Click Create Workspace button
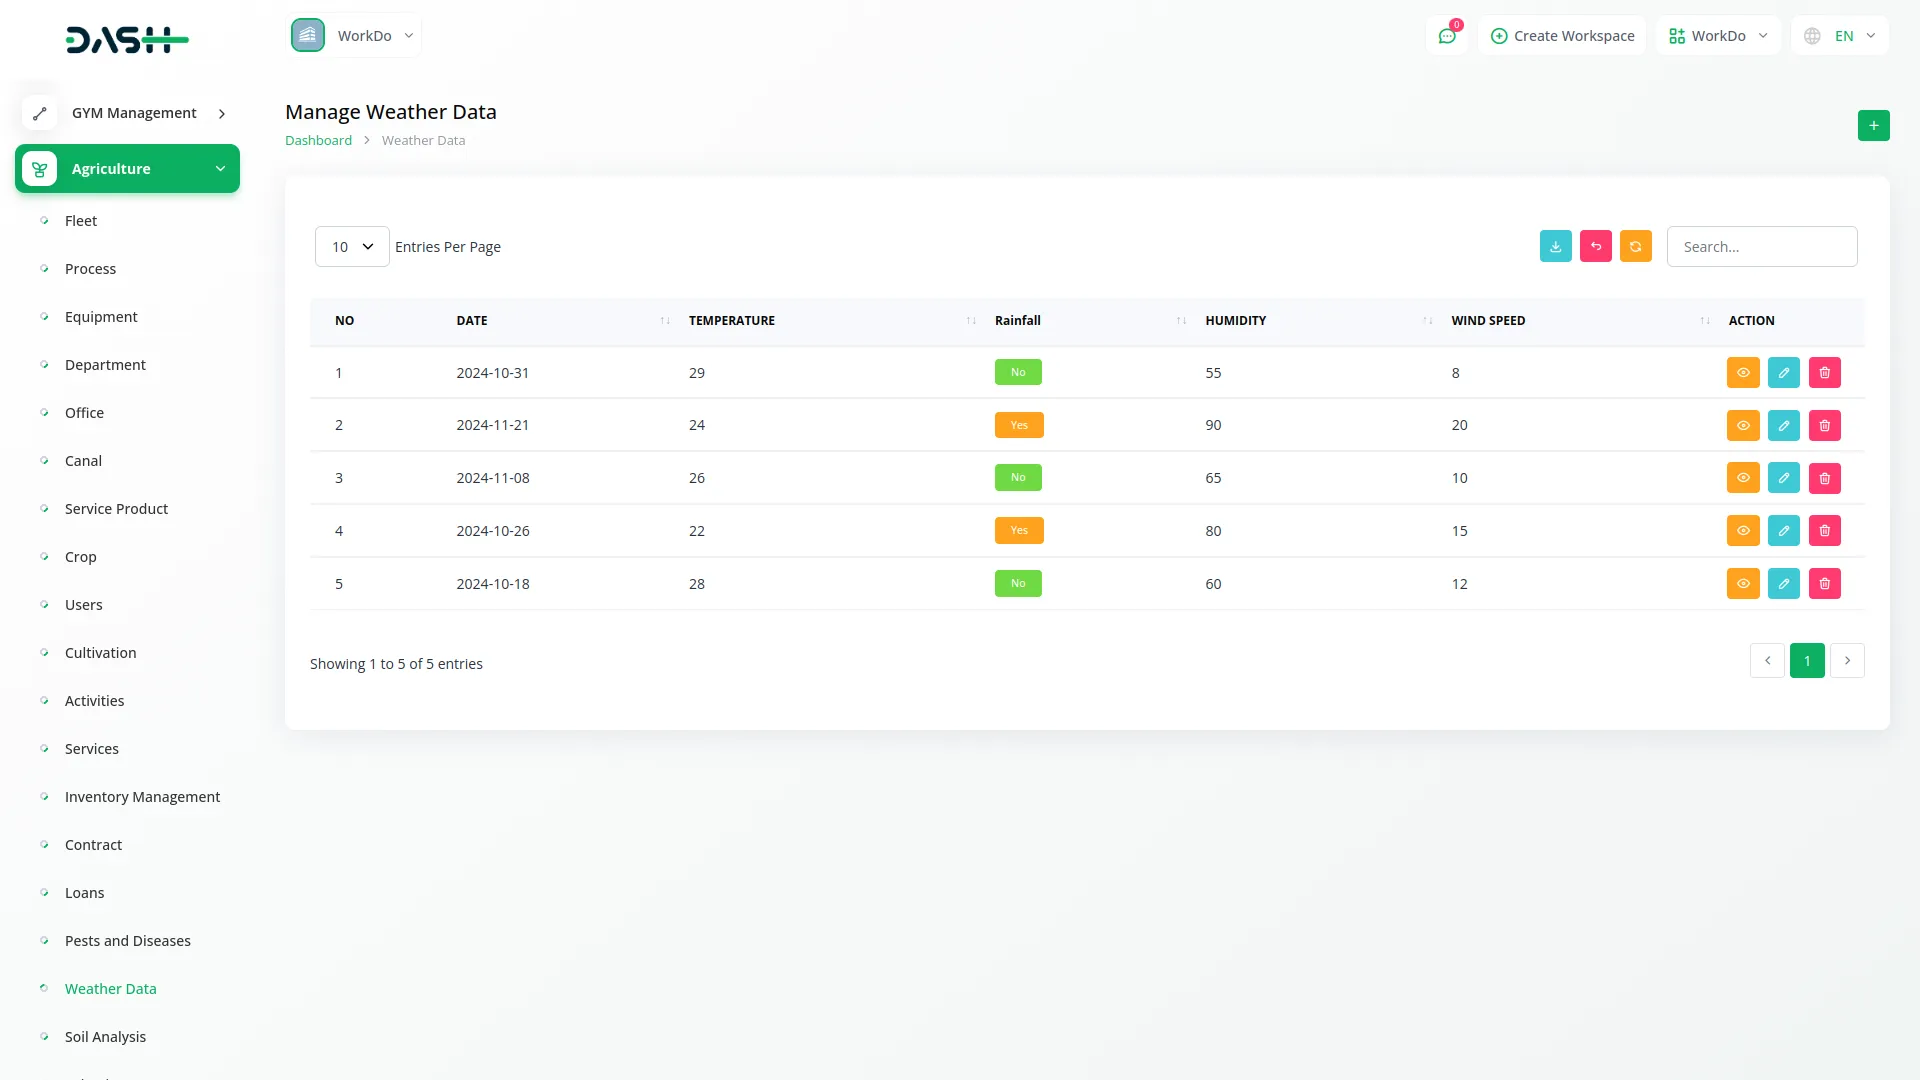The width and height of the screenshot is (1920, 1080). [1562, 36]
